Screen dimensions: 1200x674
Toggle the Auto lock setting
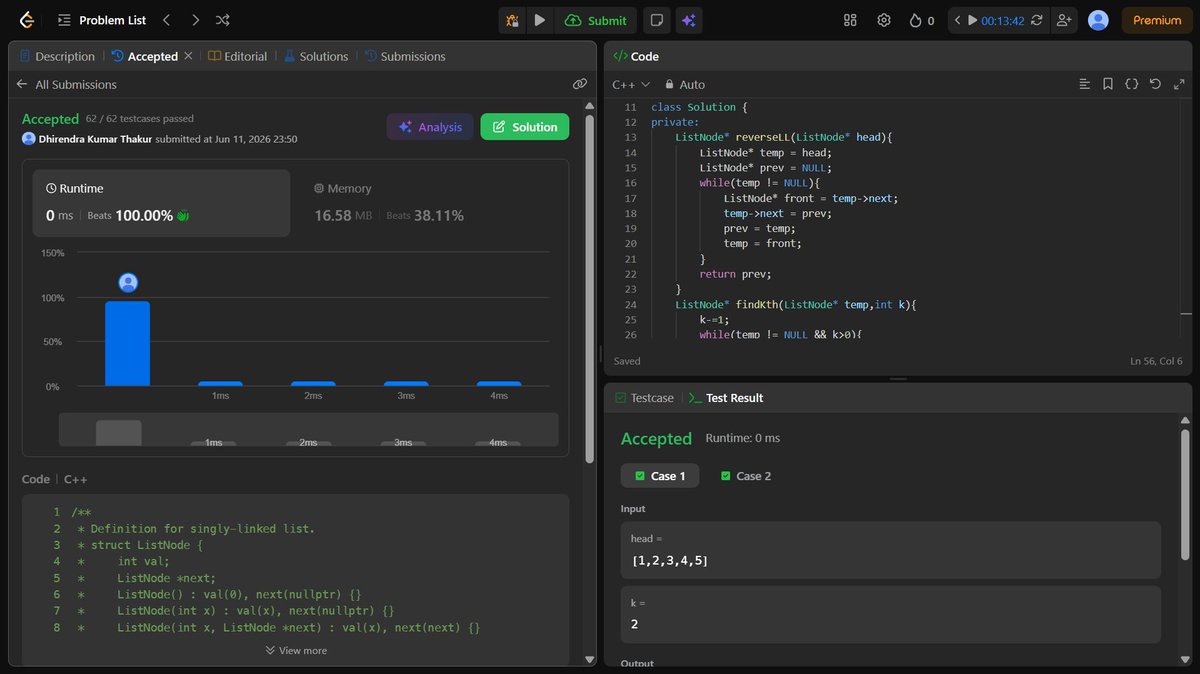(x=685, y=85)
